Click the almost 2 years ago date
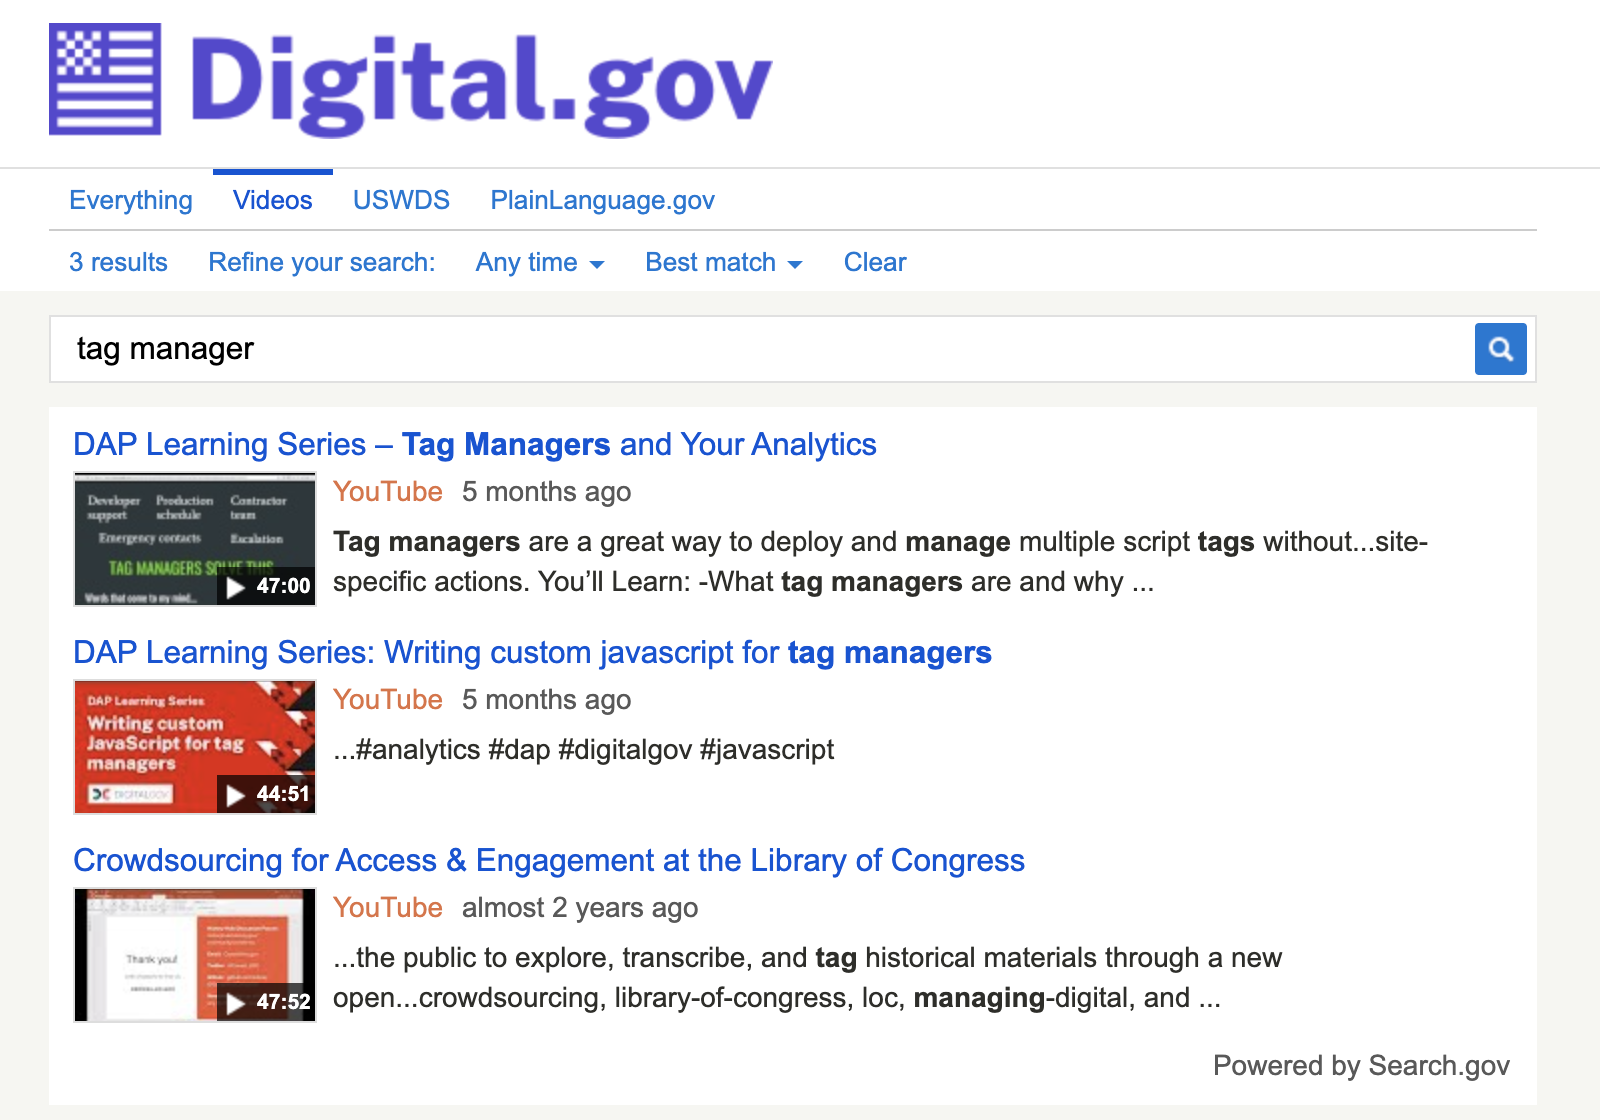The height and width of the screenshot is (1120, 1600). (x=580, y=908)
